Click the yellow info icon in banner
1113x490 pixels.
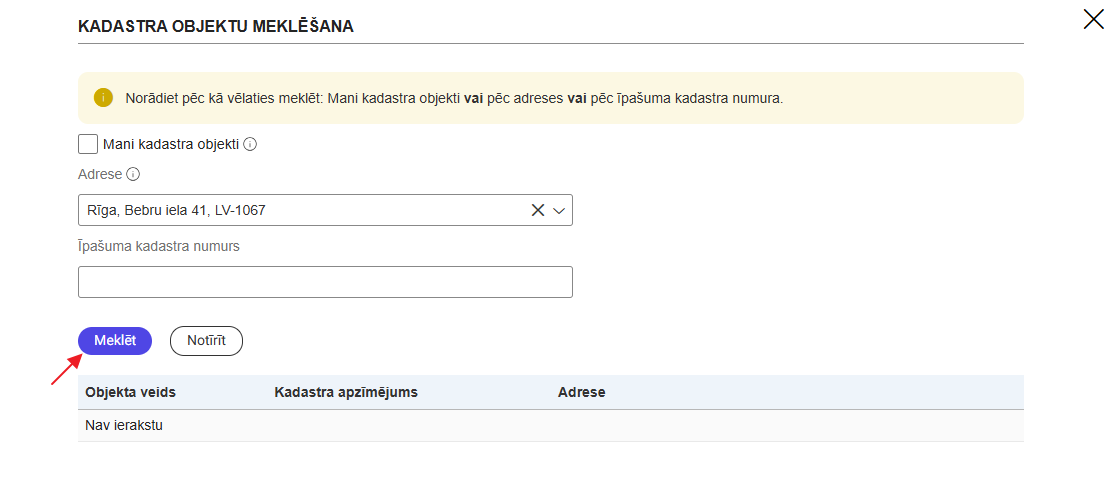(x=103, y=98)
